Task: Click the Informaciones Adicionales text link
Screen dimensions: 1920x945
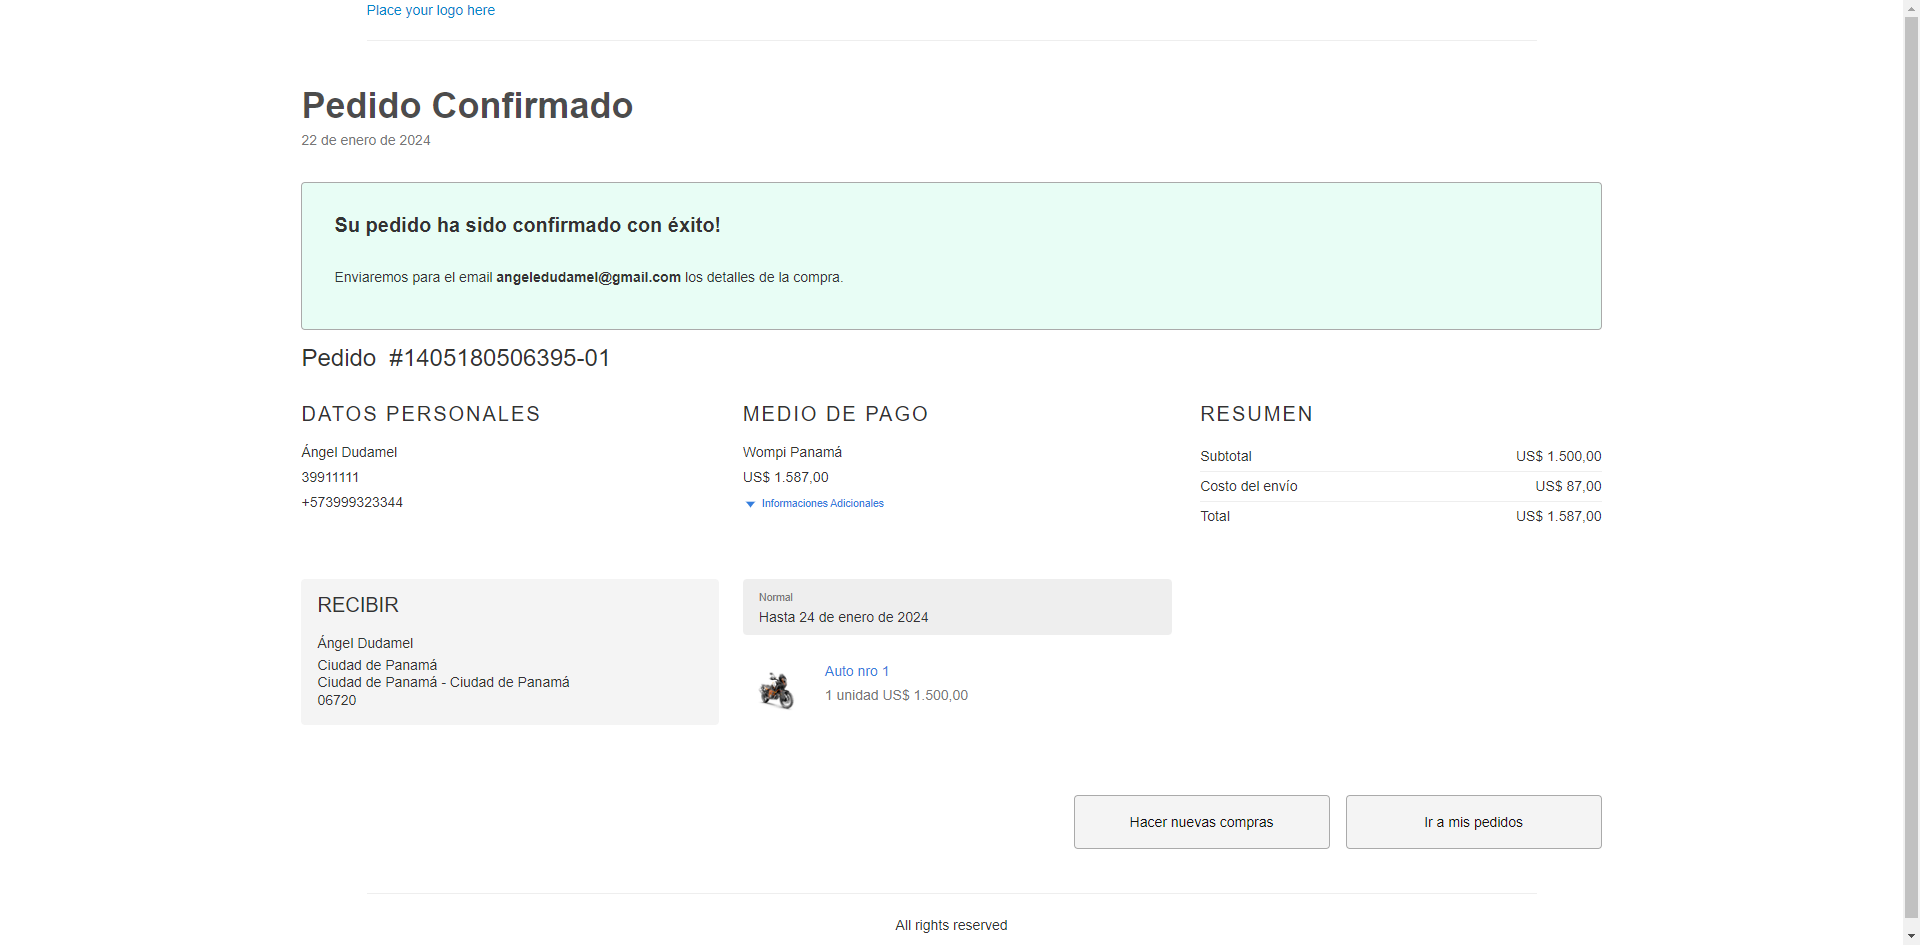Action: (x=822, y=504)
